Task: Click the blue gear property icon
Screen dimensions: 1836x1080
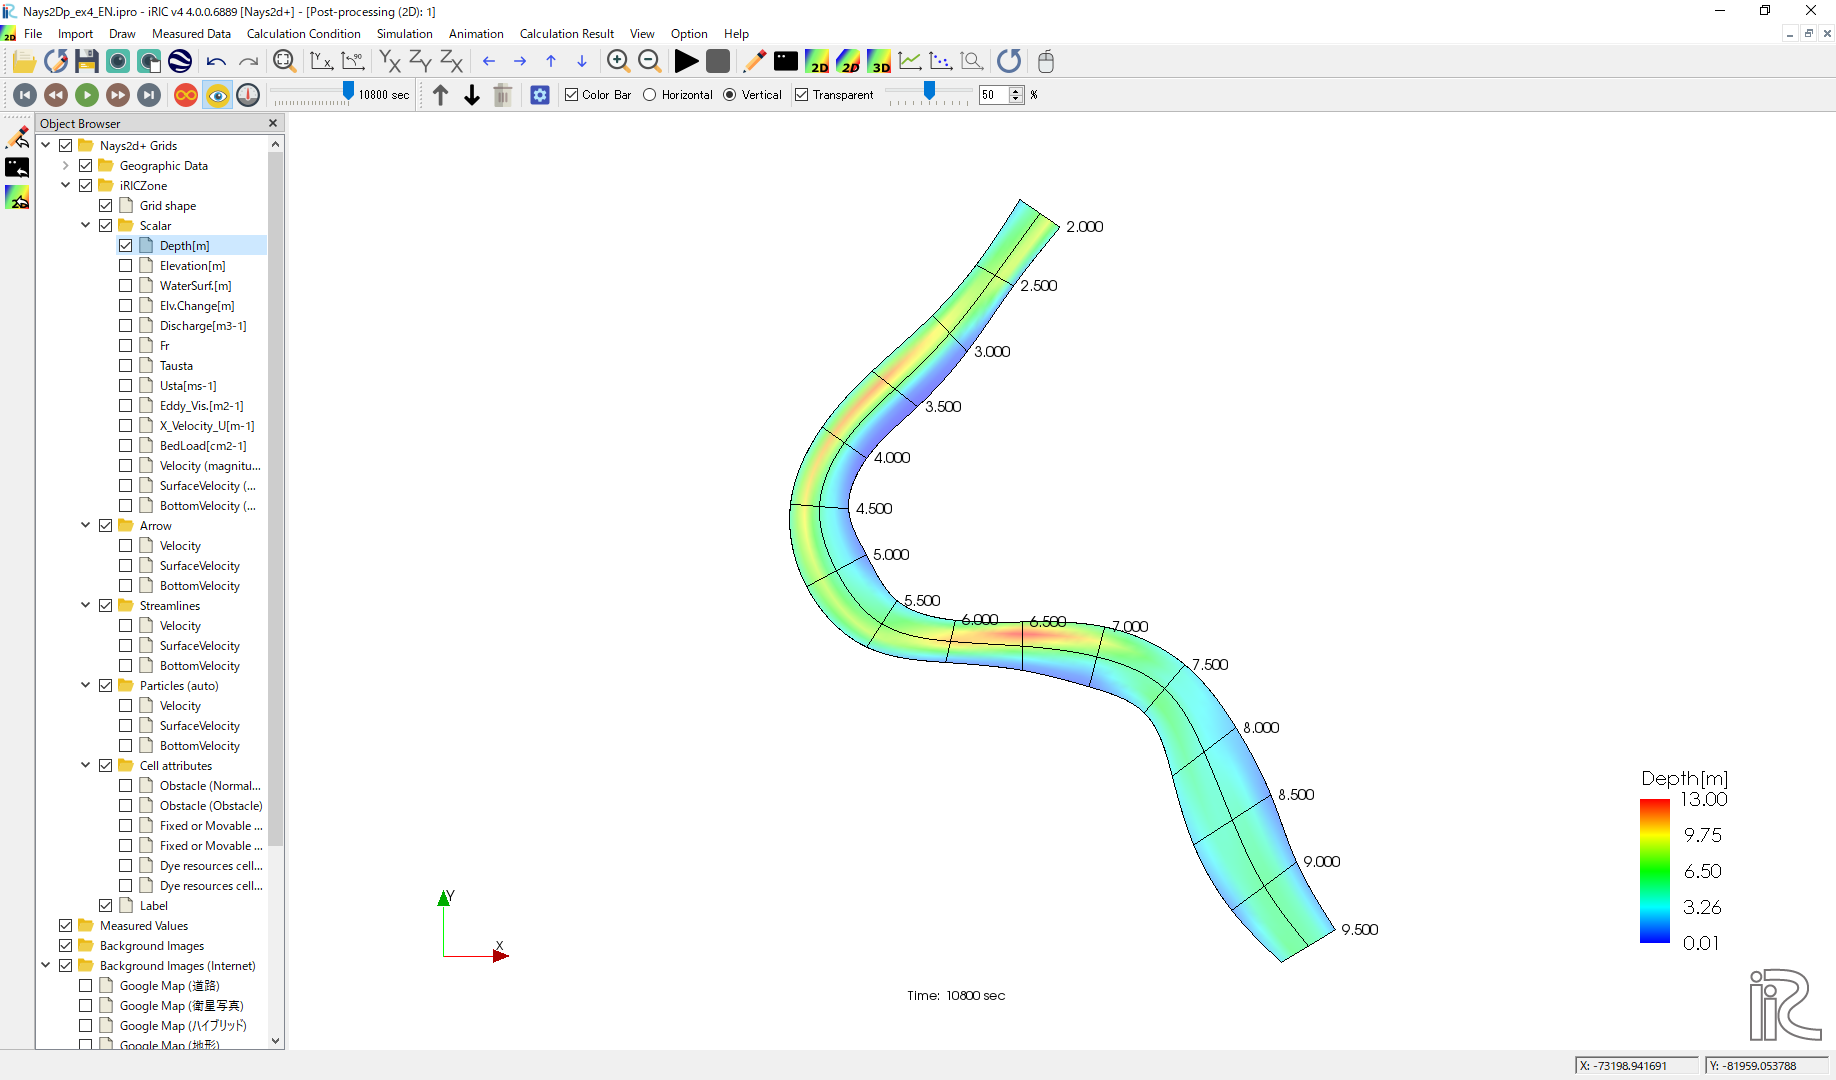Action: point(540,95)
